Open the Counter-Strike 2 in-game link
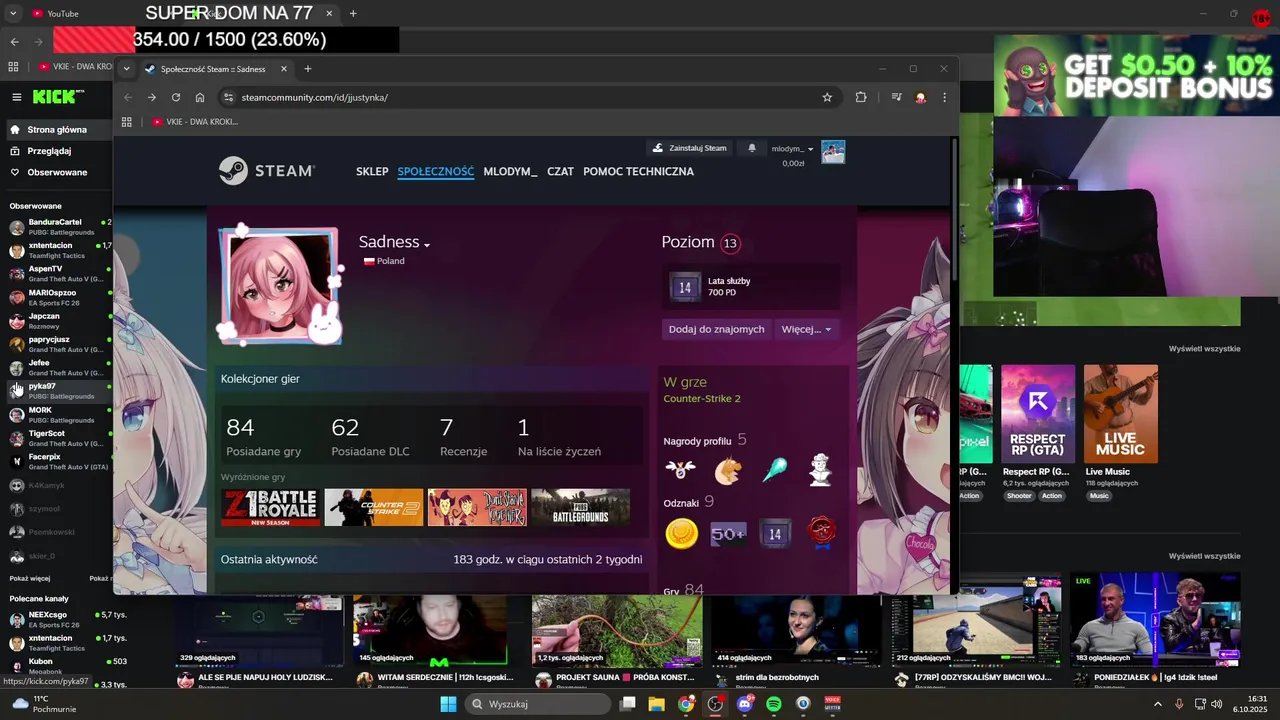 point(702,399)
